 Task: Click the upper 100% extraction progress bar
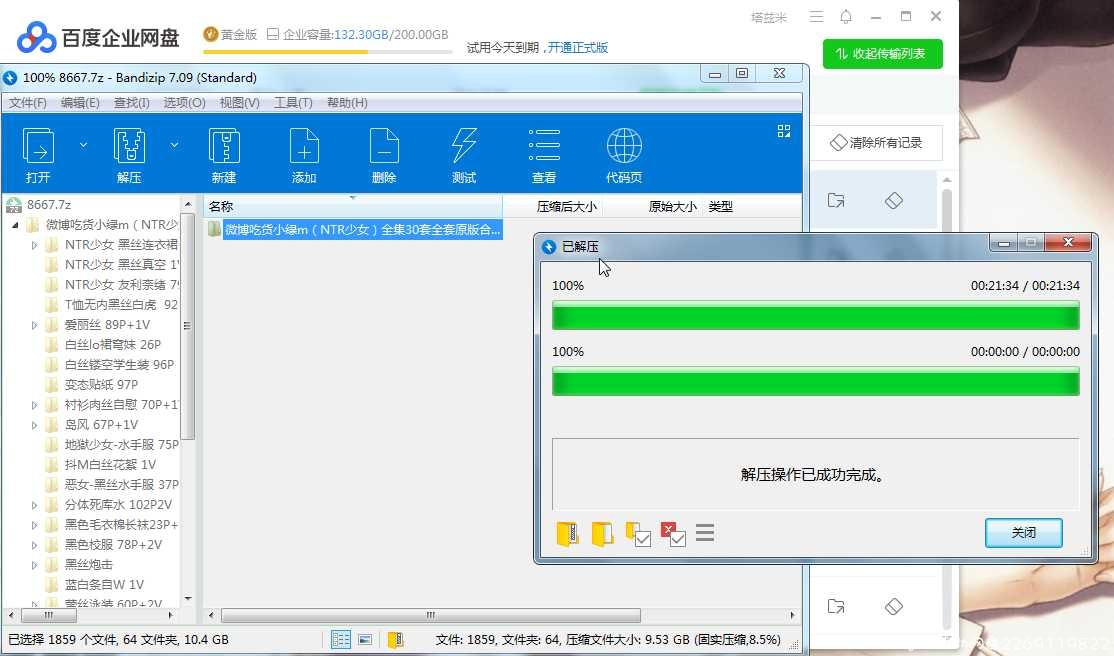pos(816,315)
